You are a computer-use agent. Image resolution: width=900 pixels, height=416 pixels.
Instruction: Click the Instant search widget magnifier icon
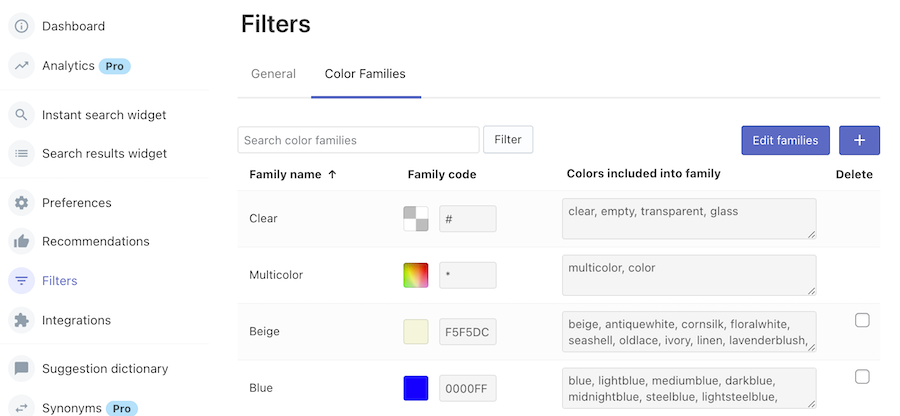[x=21, y=115]
